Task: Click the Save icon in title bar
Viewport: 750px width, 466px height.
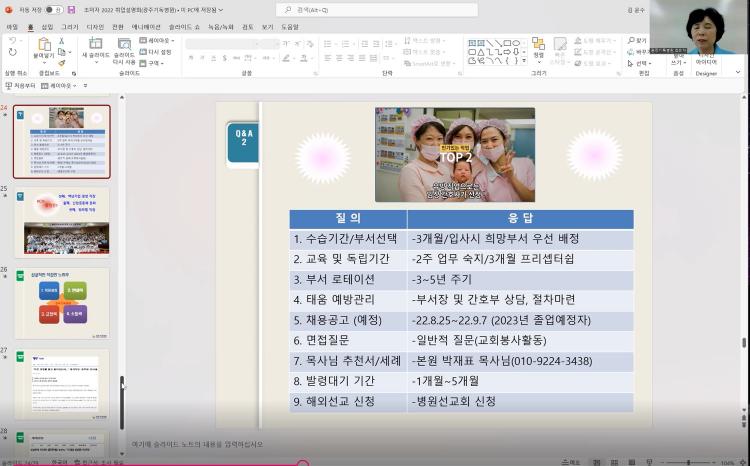Action: 73,9
